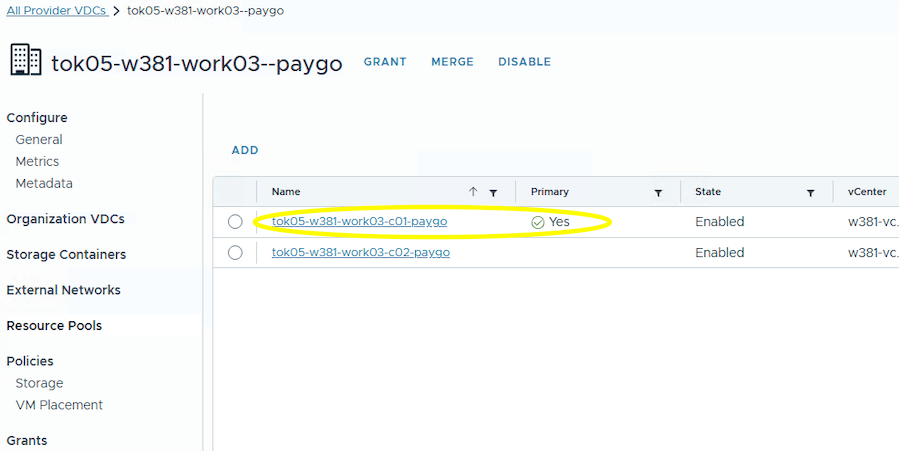Select radio button for c02-paygo row

tap(235, 253)
